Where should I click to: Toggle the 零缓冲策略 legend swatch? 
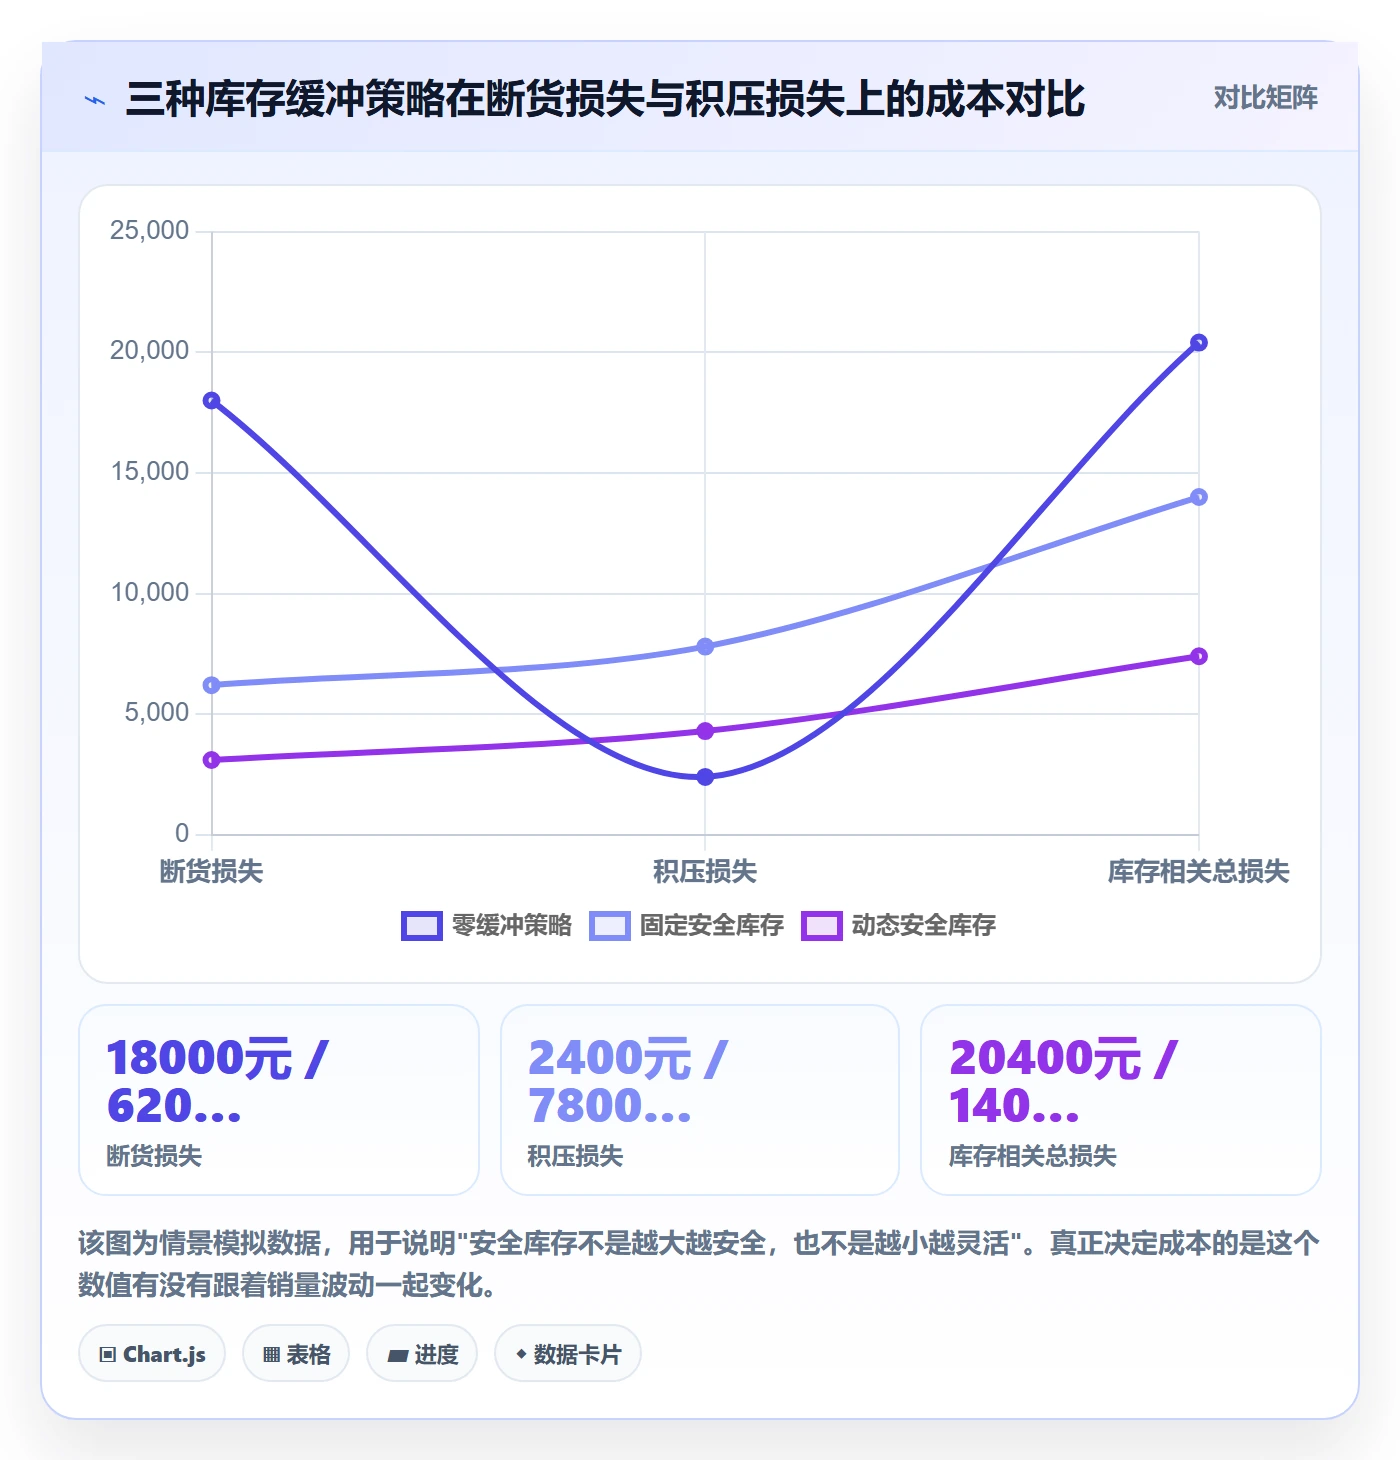click(x=421, y=926)
